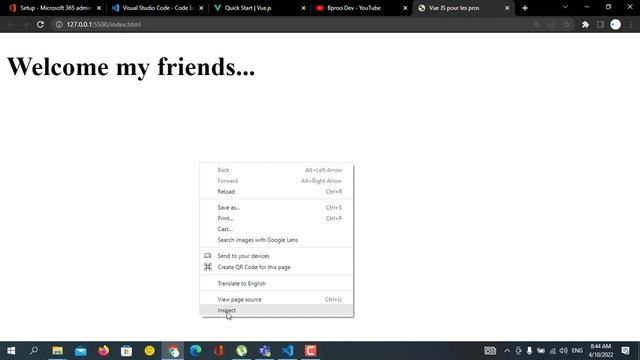Image resolution: width=640 pixels, height=360 pixels.
Task: Open the touch keyboard tray icon
Action: (x=490, y=351)
